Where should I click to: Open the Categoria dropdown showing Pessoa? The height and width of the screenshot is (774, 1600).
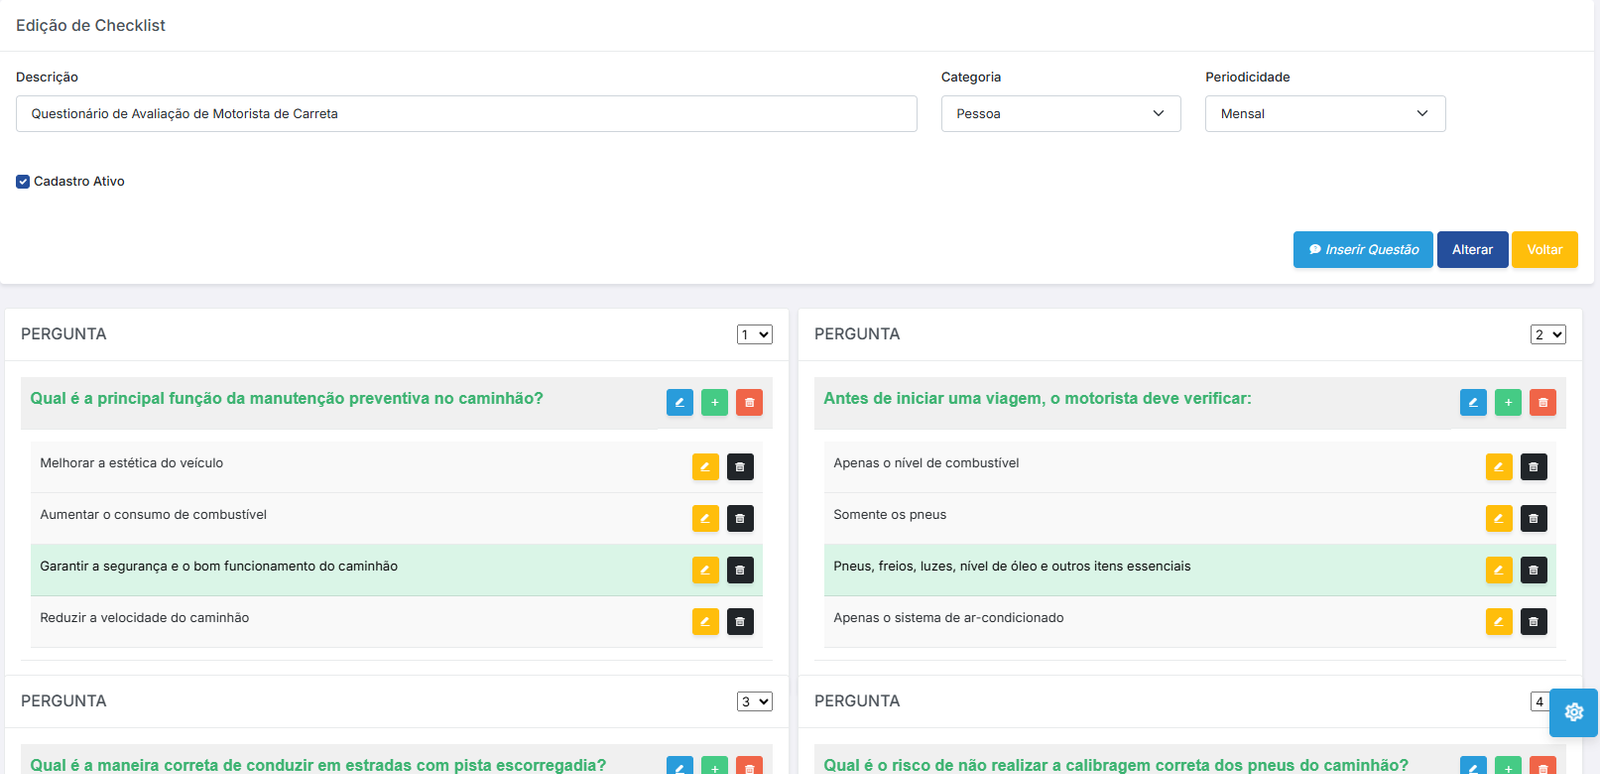point(1060,114)
